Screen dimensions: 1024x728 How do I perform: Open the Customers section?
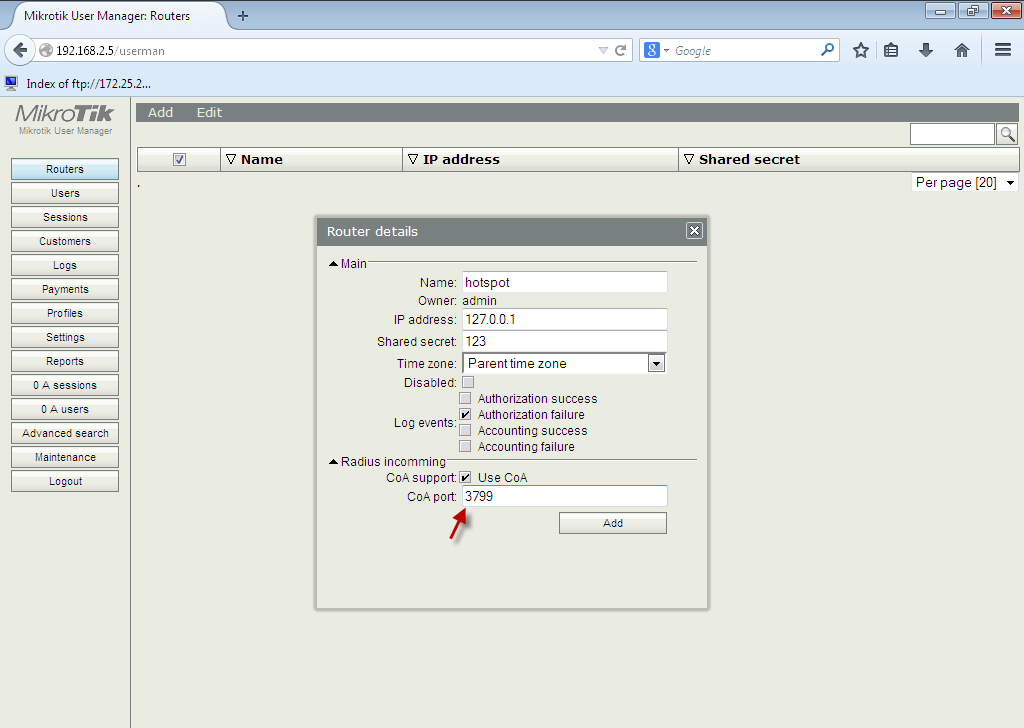click(65, 241)
